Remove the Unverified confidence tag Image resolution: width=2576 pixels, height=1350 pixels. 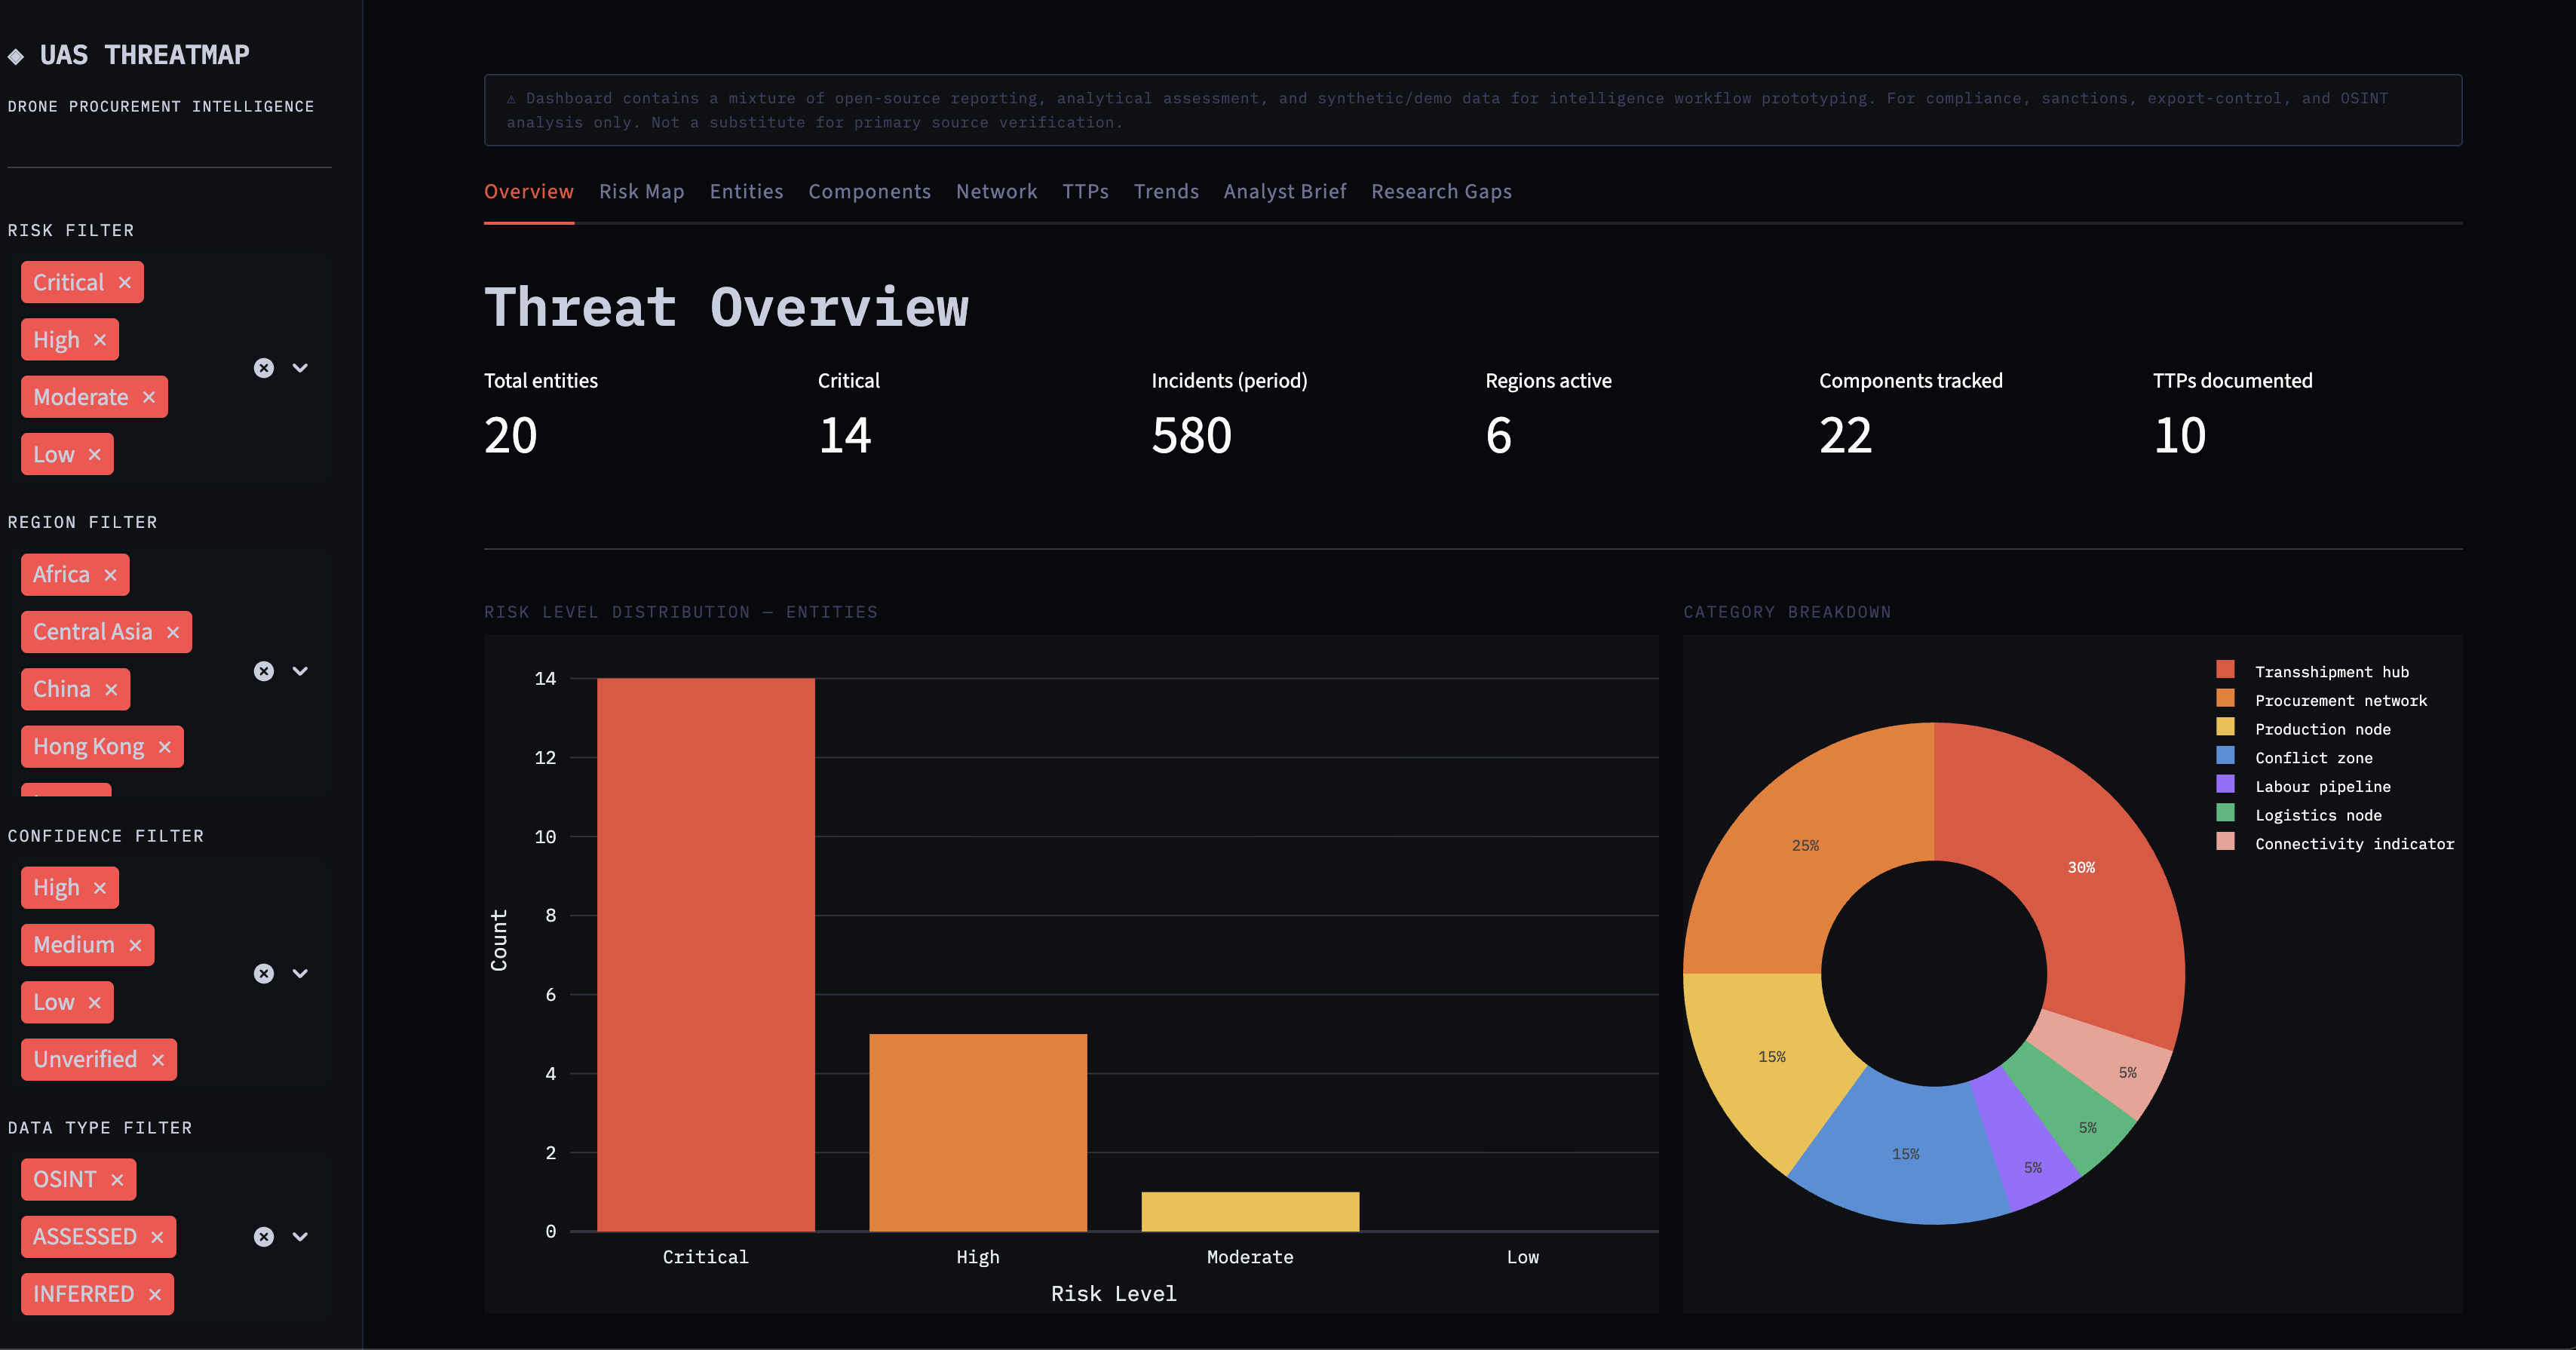pyautogui.click(x=158, y=1060)
